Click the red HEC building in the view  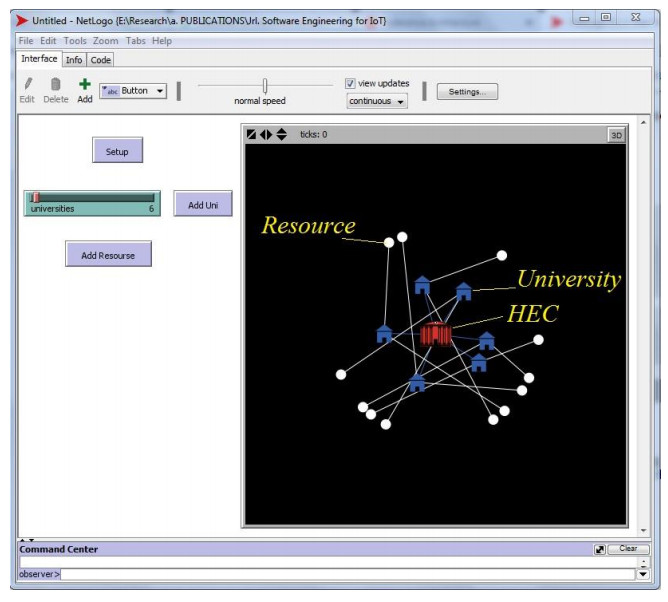pos(436,333)
